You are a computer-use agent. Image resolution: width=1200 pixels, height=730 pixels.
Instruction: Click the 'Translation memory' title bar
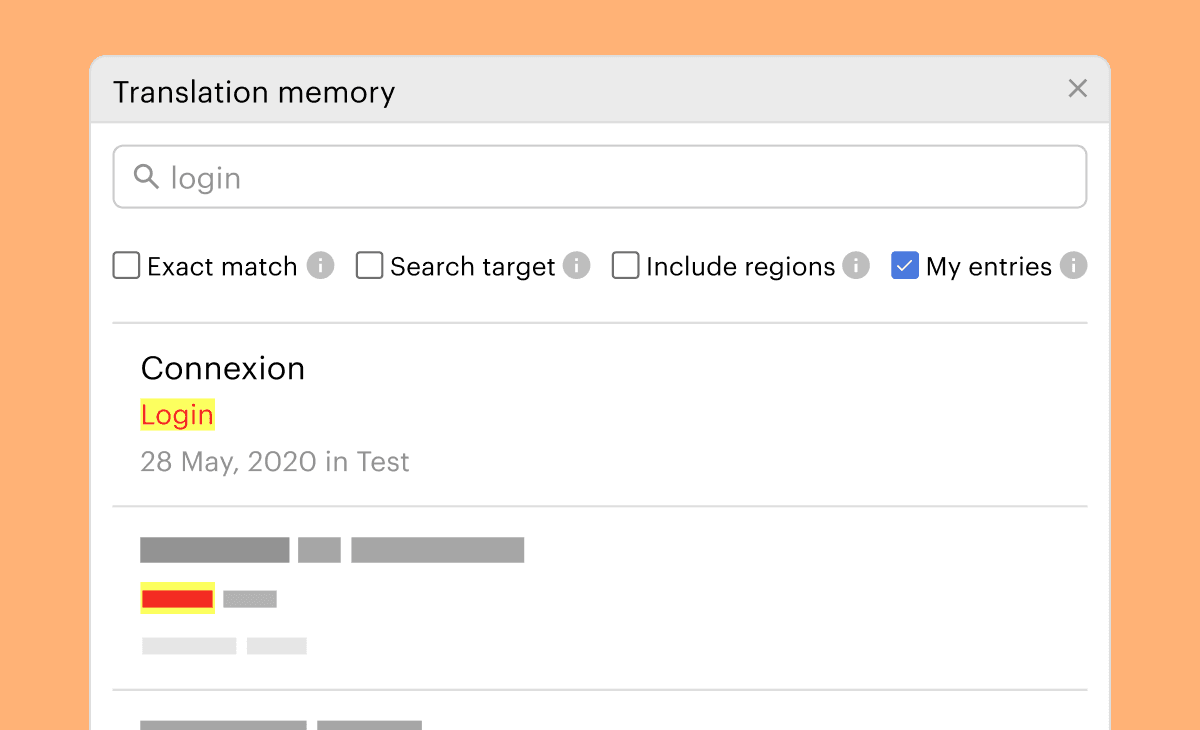(254, 92)
